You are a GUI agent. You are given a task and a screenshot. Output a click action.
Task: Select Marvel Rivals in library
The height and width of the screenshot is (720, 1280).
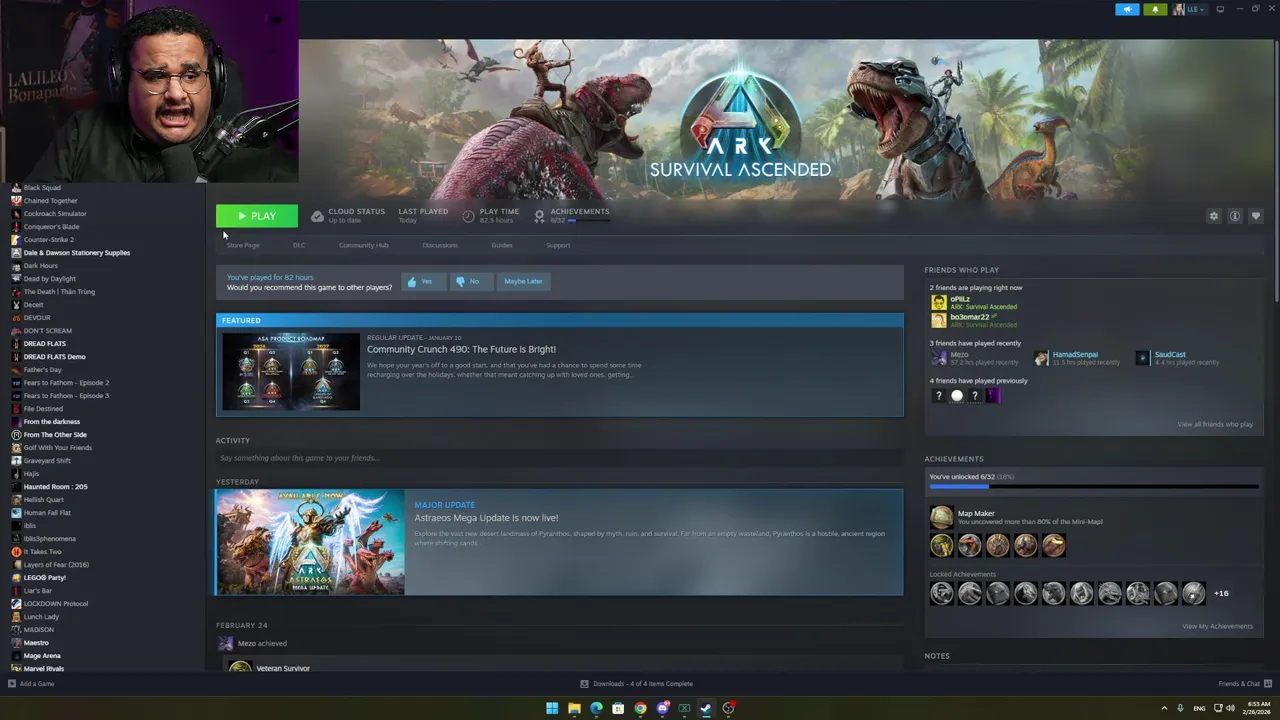tap(43, 669)
